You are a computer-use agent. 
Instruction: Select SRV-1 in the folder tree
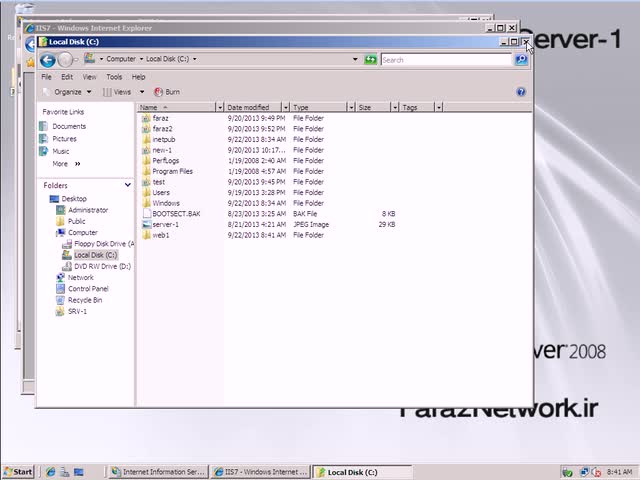pos(77,311)
